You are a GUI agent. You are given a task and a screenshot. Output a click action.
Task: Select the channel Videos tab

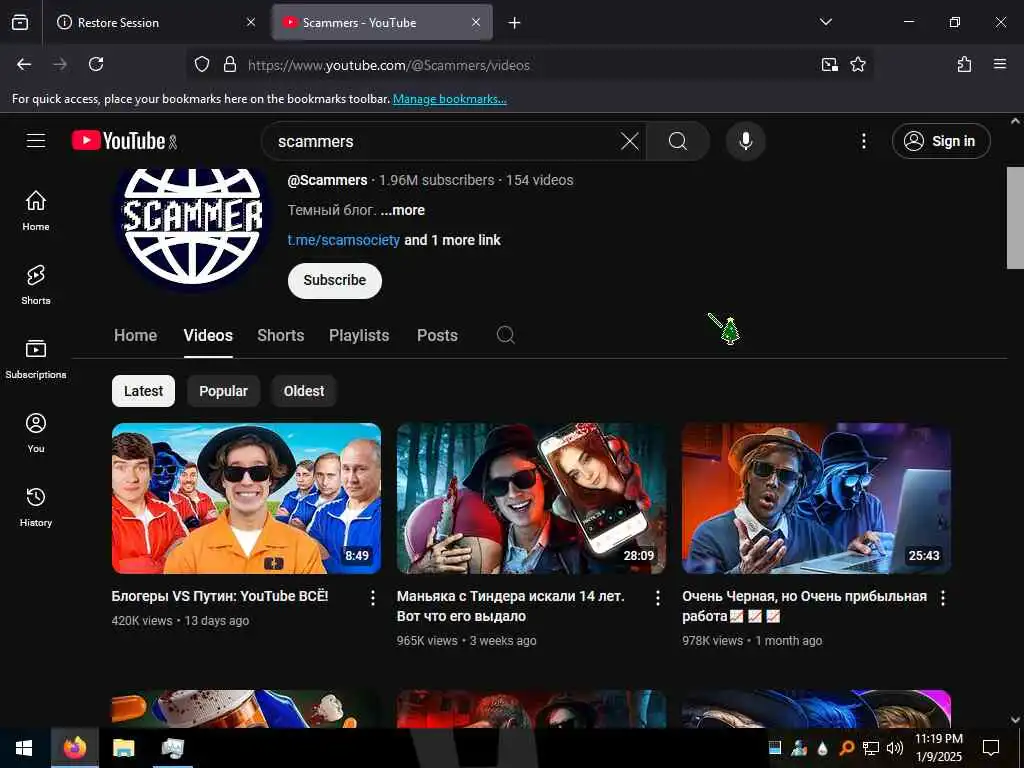point(208,335)
